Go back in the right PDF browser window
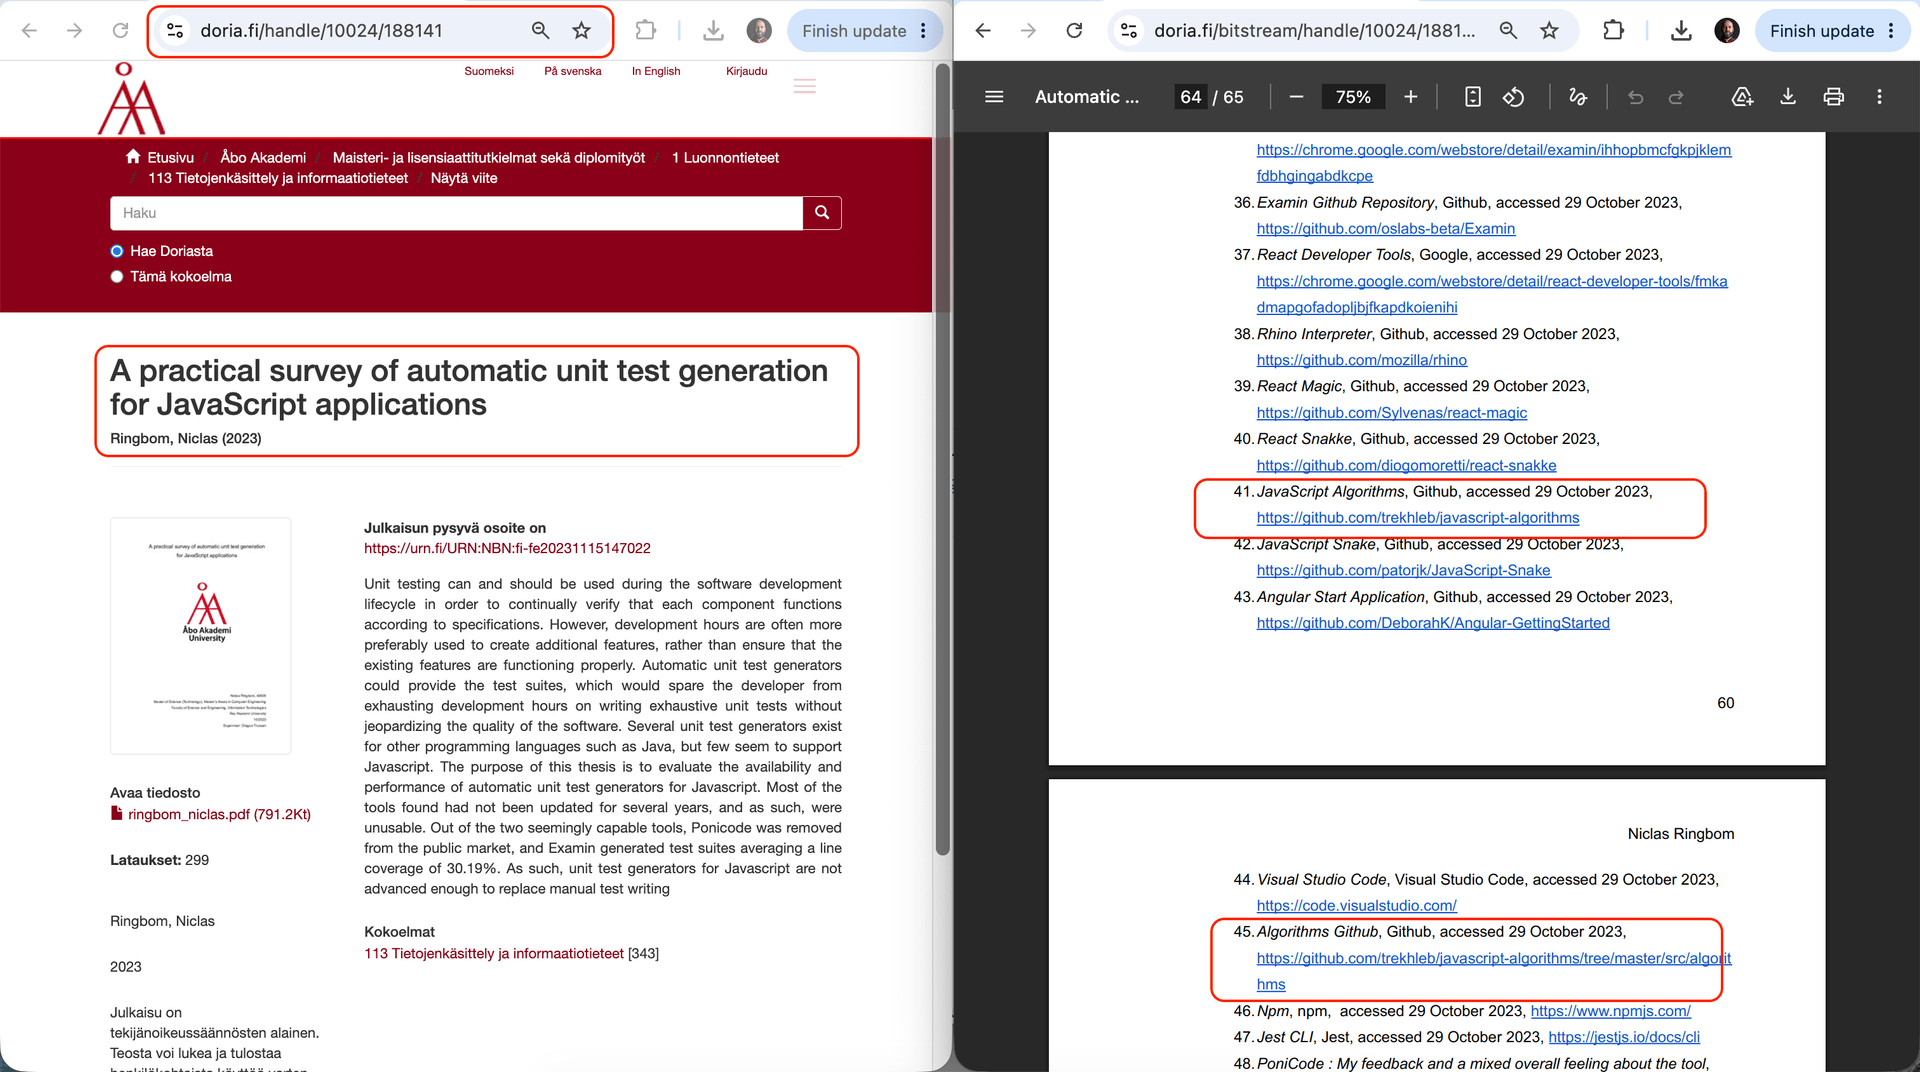Screen dimensions: 1920x1072 (983, 30)
